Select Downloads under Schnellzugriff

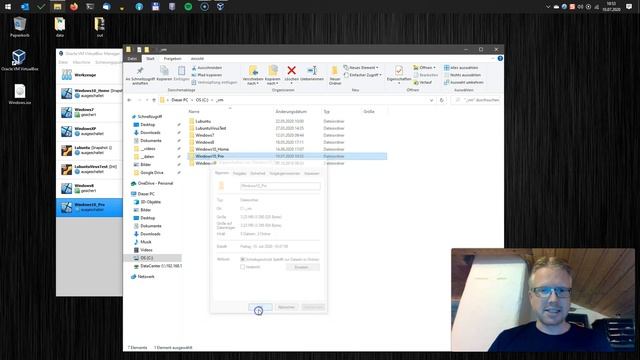point(150,133)
